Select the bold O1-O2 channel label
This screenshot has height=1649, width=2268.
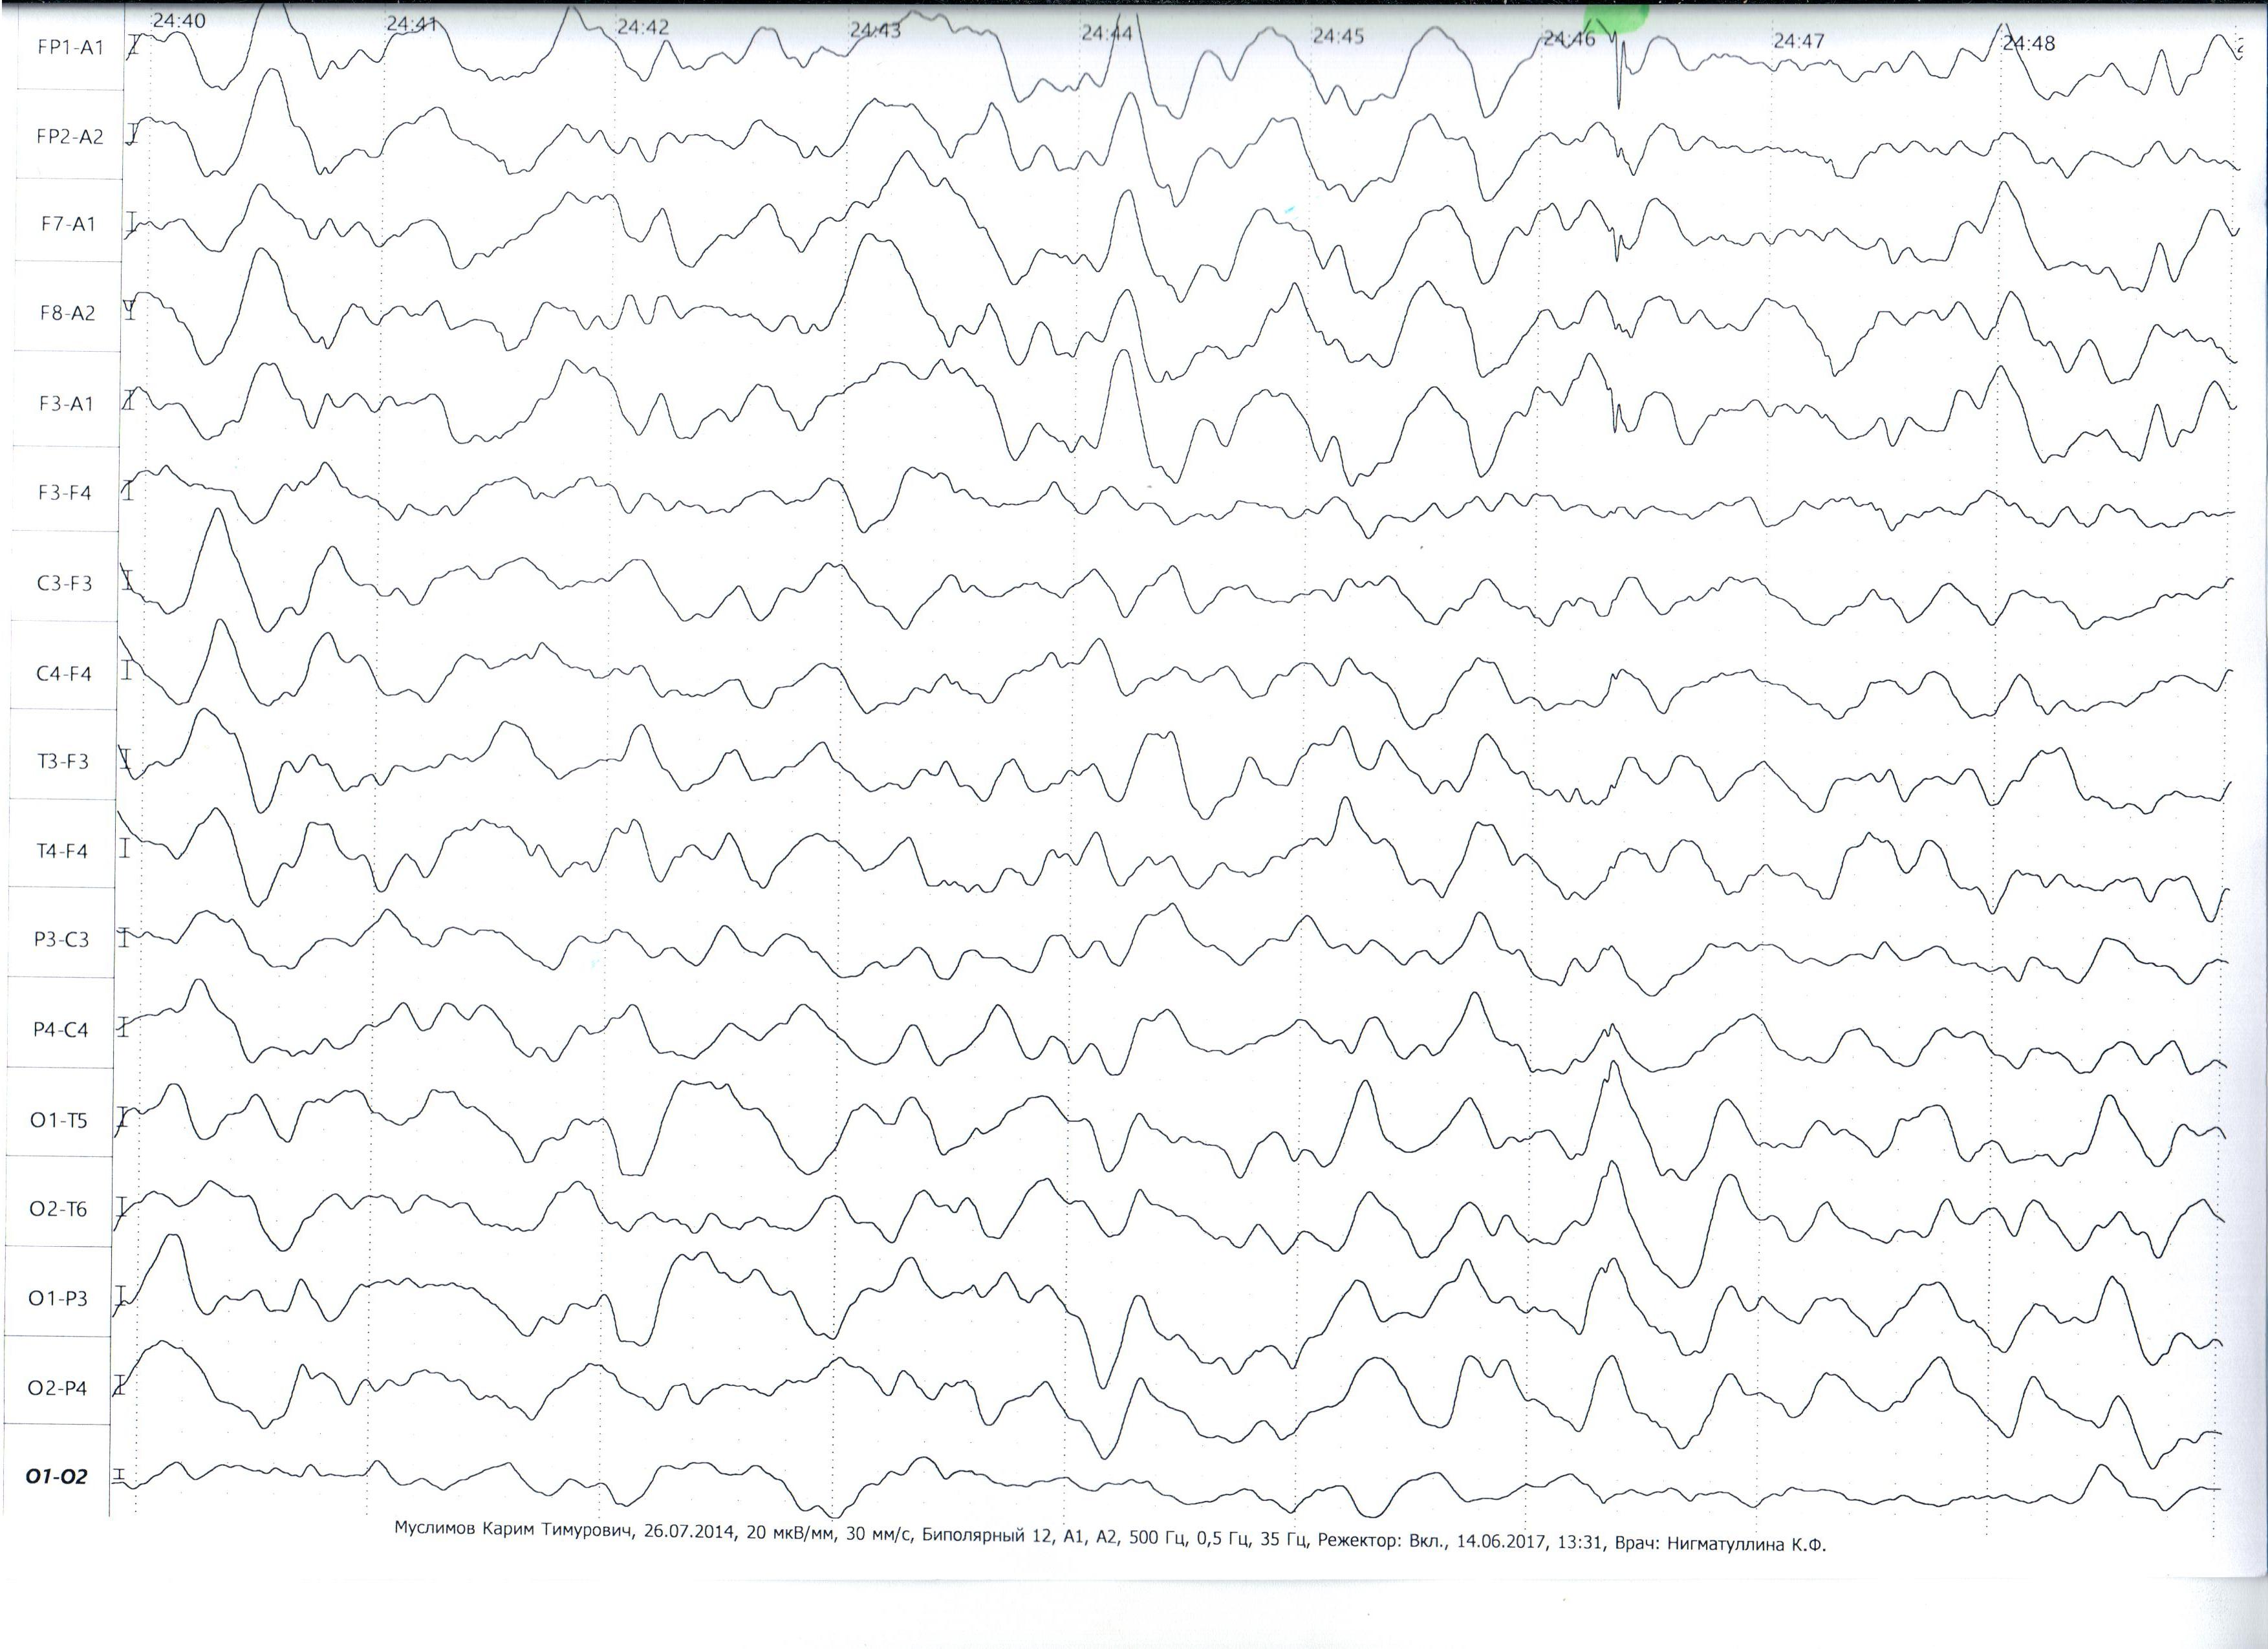[56, 1477]
